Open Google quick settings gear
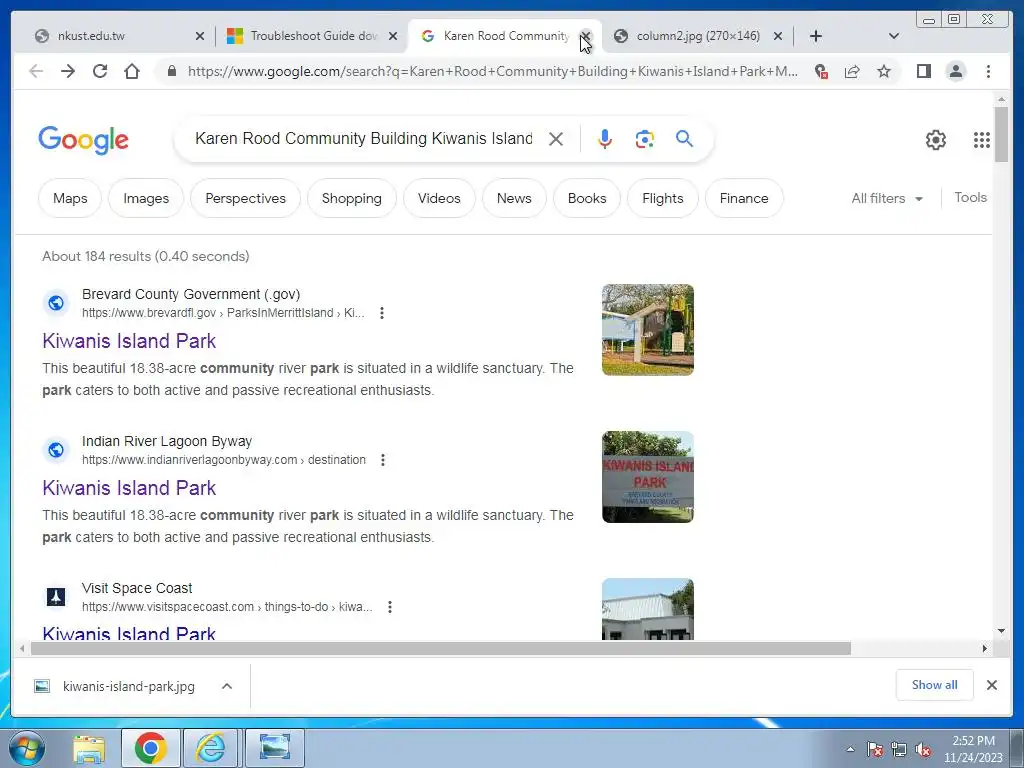The image size is (1024, 768). (x=936, y=140)
